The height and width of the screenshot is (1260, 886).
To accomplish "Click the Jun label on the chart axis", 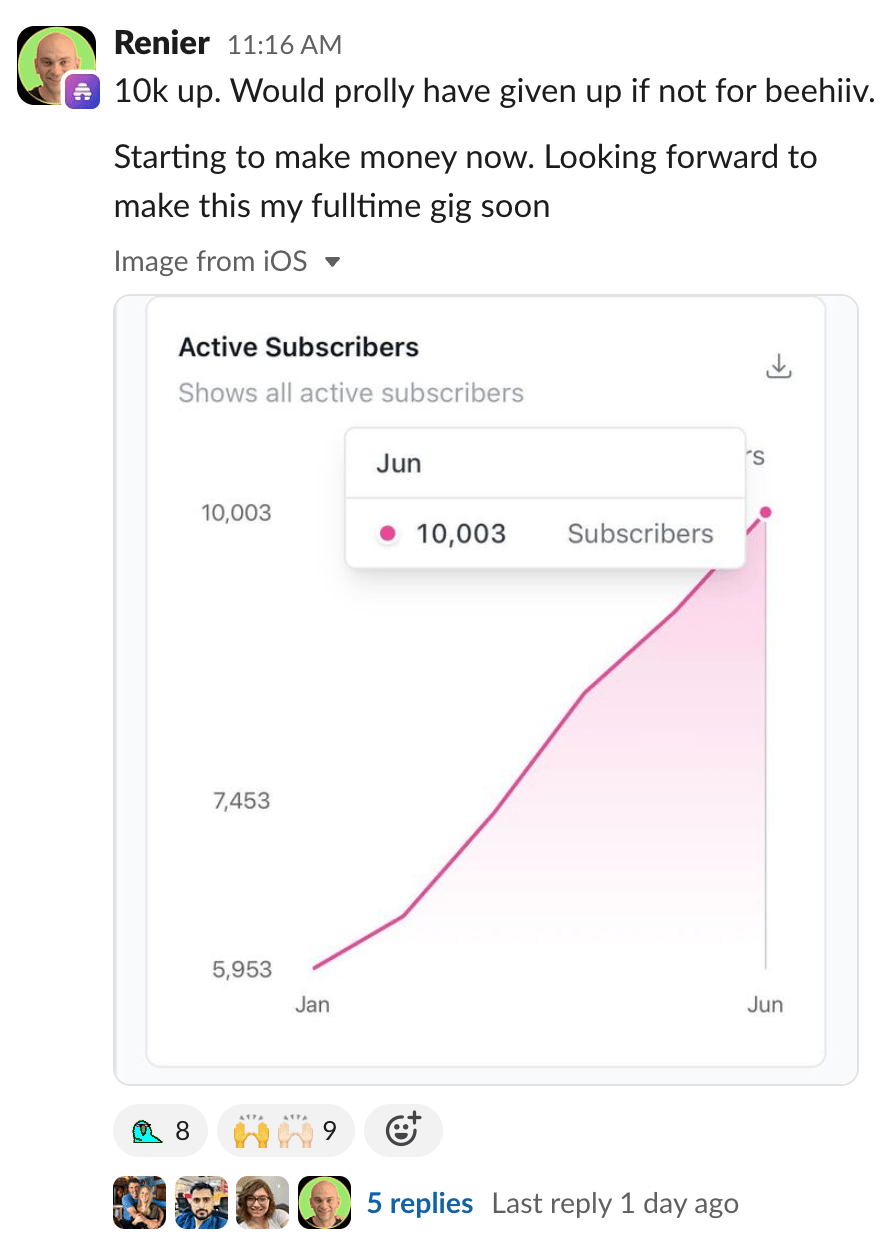I will coord(765,1004).
